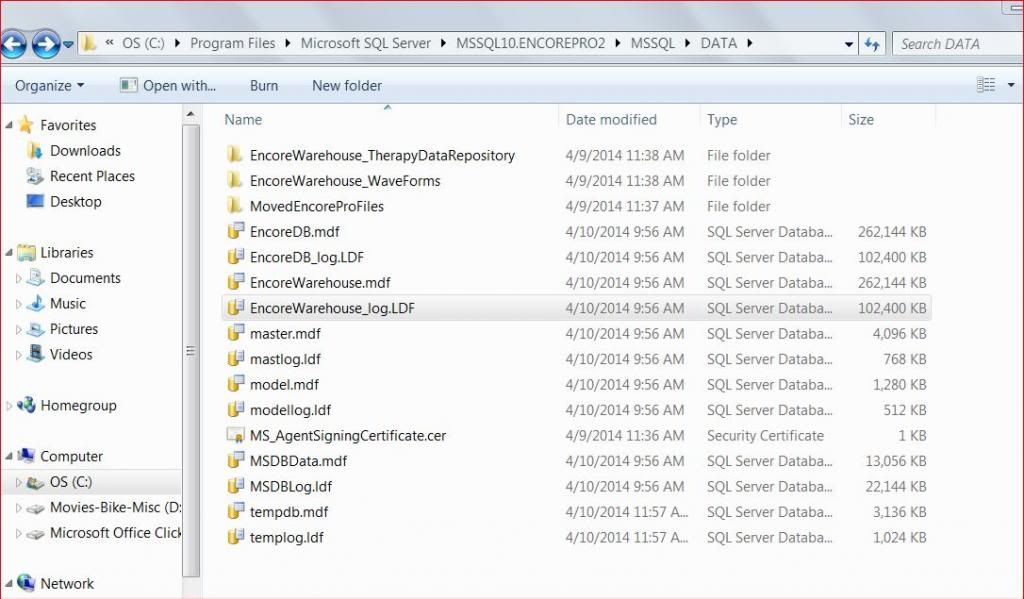Open the Organize menu
Screen dimensions: 1024x599
[x=50, y=86]
